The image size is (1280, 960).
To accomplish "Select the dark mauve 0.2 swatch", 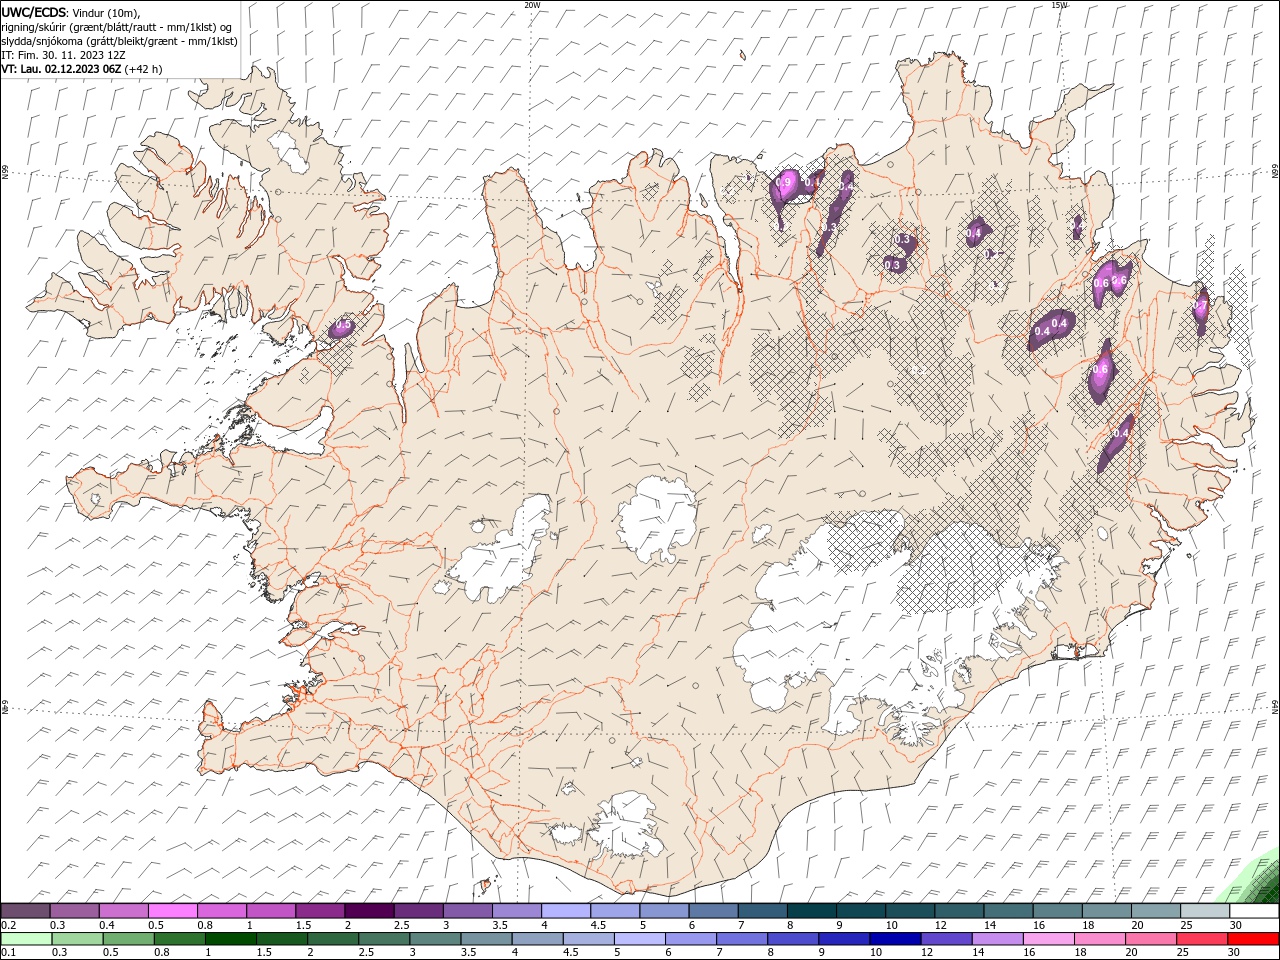I will (x=25, y=911).
